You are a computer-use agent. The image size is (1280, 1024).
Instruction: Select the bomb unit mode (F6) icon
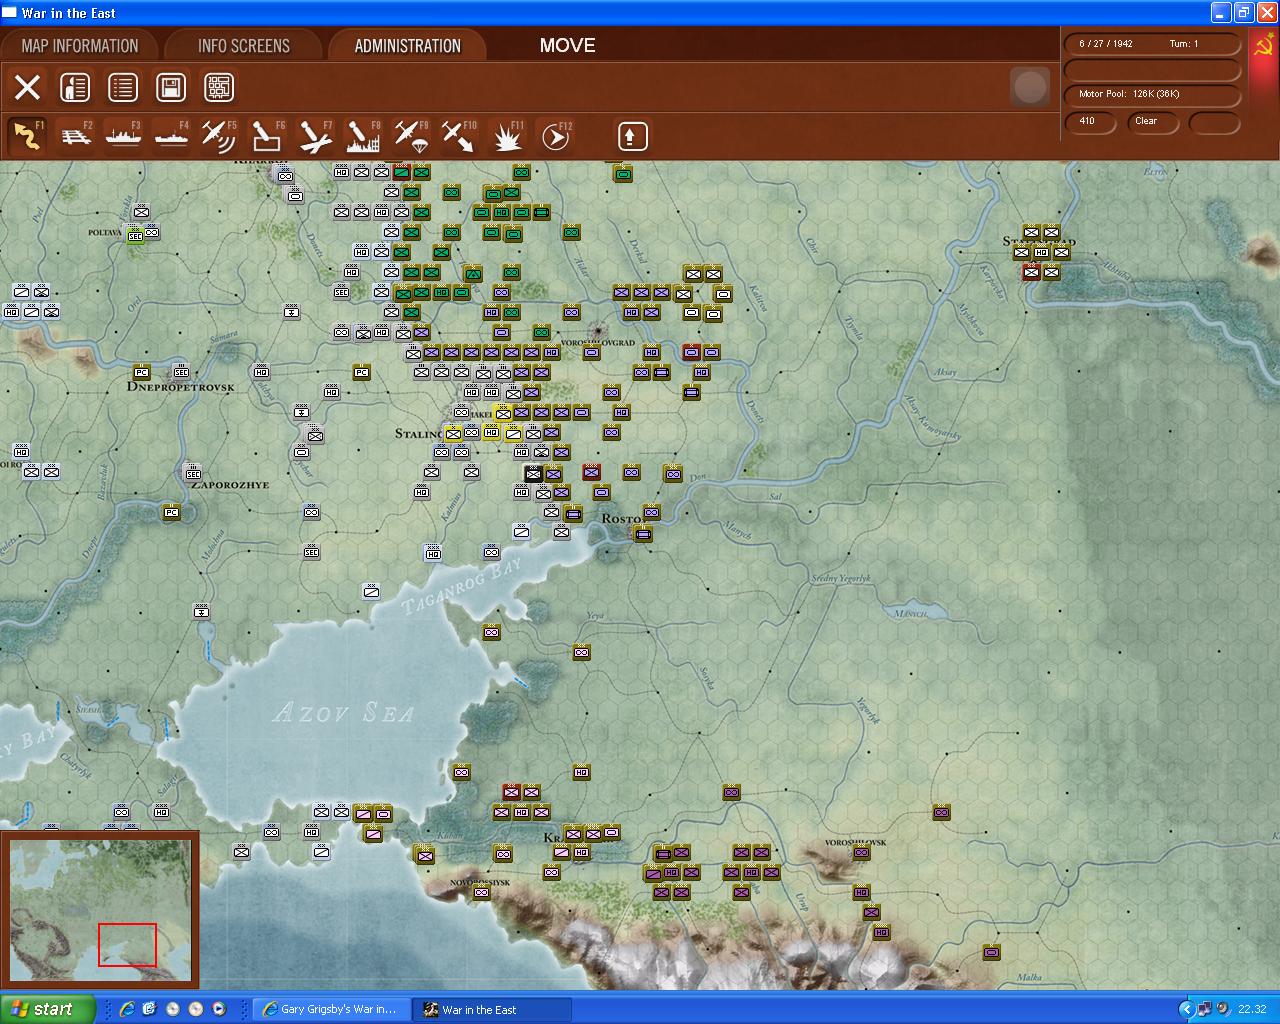[267, 136]
